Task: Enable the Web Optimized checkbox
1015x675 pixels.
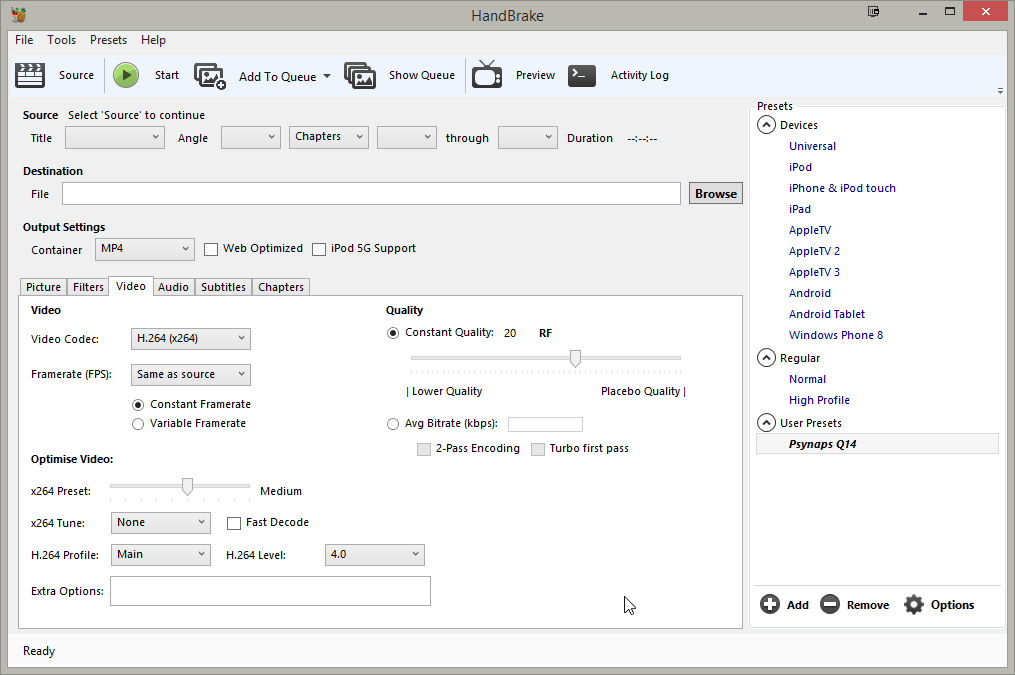Action: click(211, 249)
